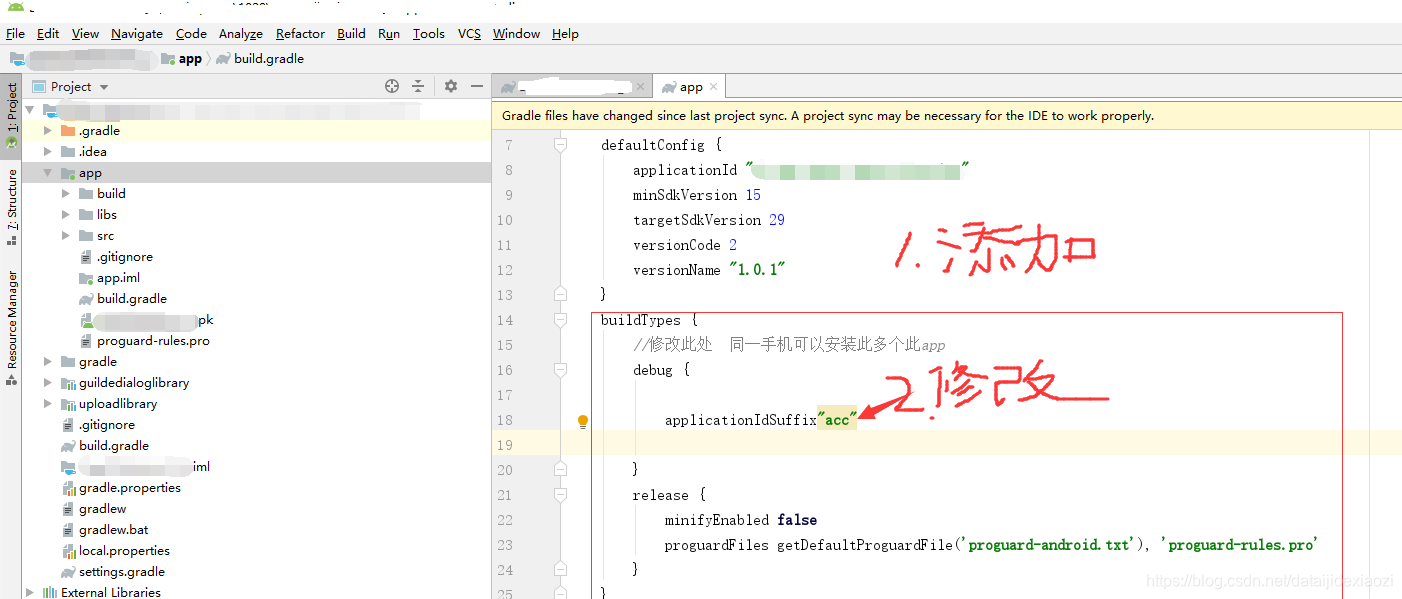1402x599 pixels.
Task: Expand the guildedialoglibrary module
Action: point(47,383)
